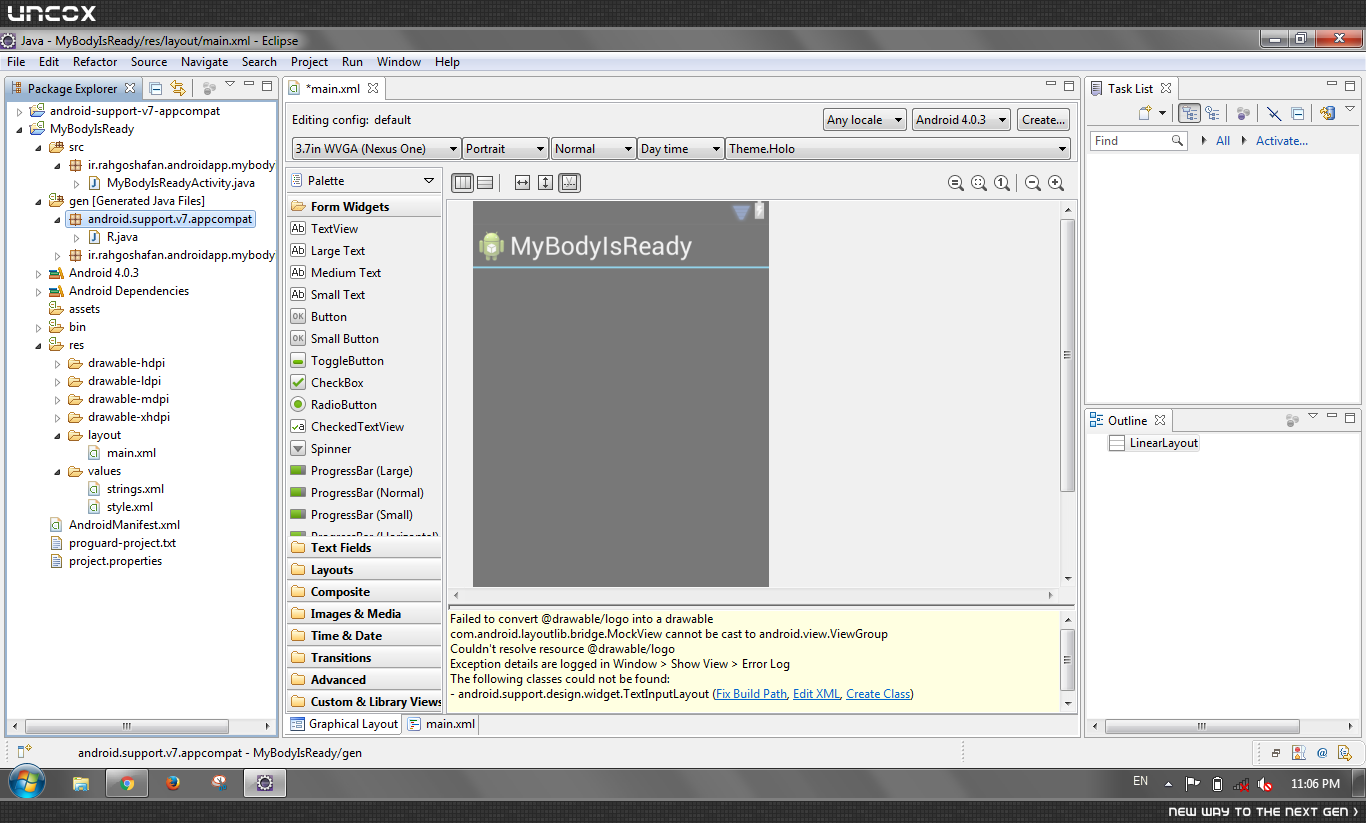Reset canvas zoom to 100%
1366x823 pixels.
point(1002,183)
